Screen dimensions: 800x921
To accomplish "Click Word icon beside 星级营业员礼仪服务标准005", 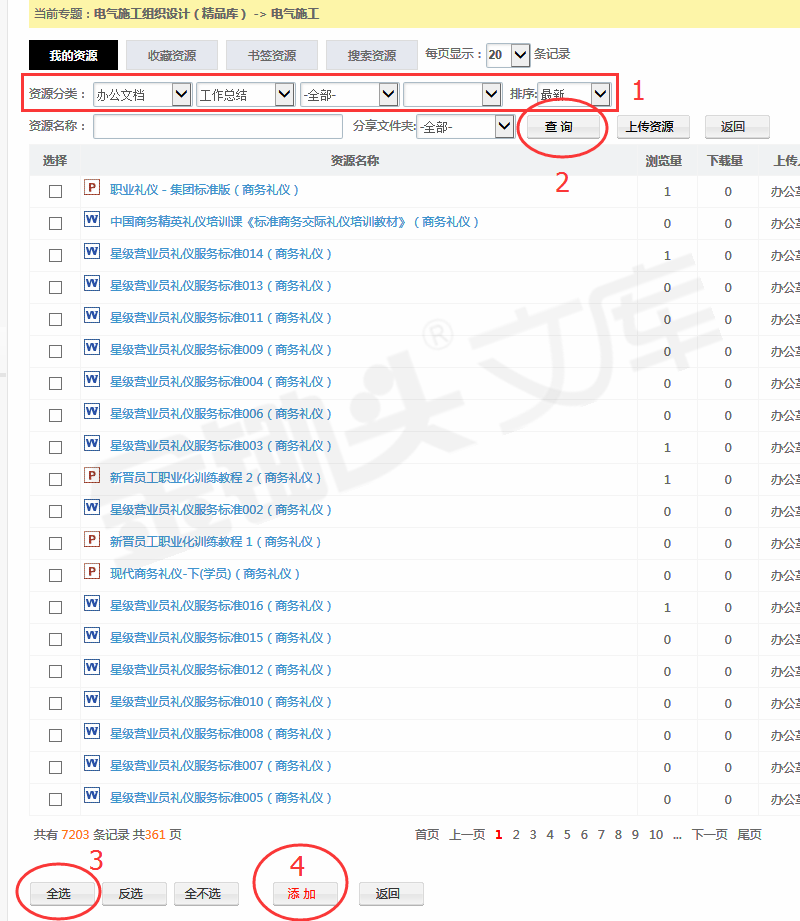I will click(x=92, y=796).
